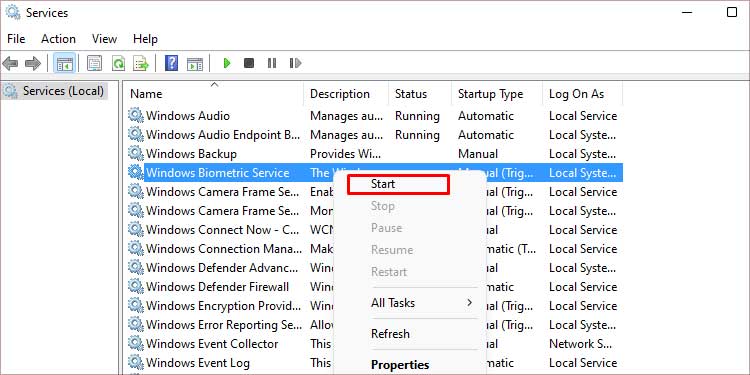Screen dimensions: 750x375
Task: Click Manual startup type of Windows Backup
Action: pos(478,154)
